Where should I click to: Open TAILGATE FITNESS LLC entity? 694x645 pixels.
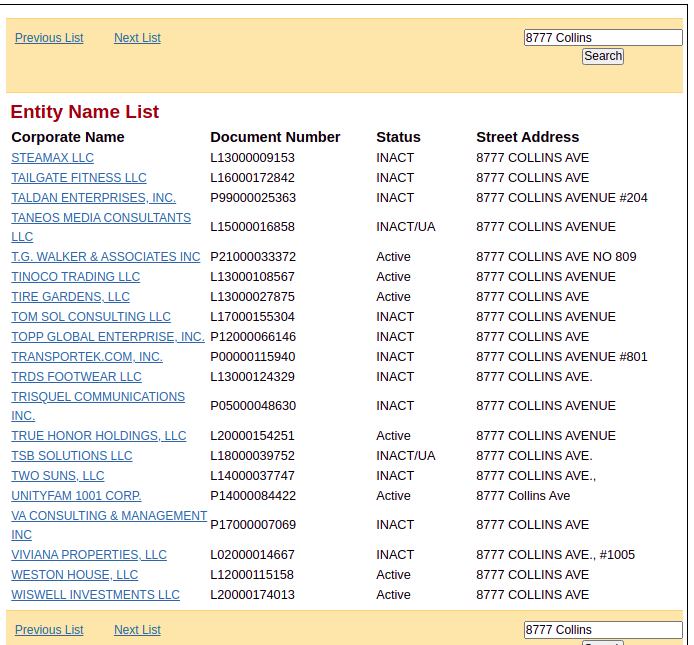click(x=79, y=178)
